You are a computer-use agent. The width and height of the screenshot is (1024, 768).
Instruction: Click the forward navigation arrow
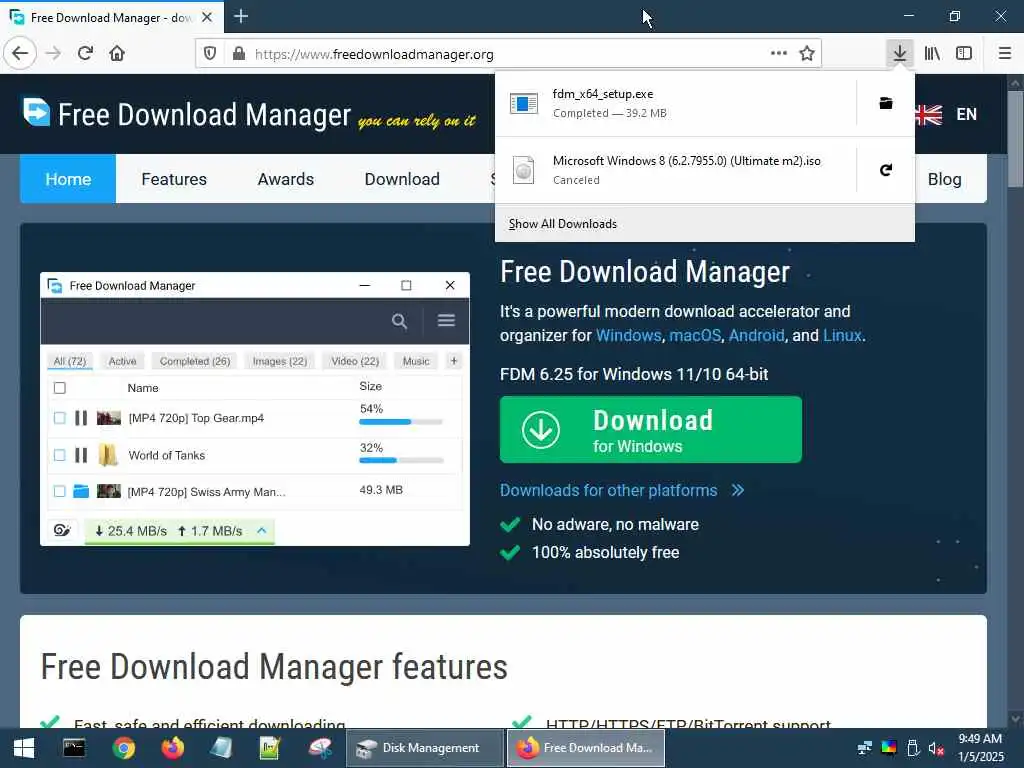(x=54, y=53)
